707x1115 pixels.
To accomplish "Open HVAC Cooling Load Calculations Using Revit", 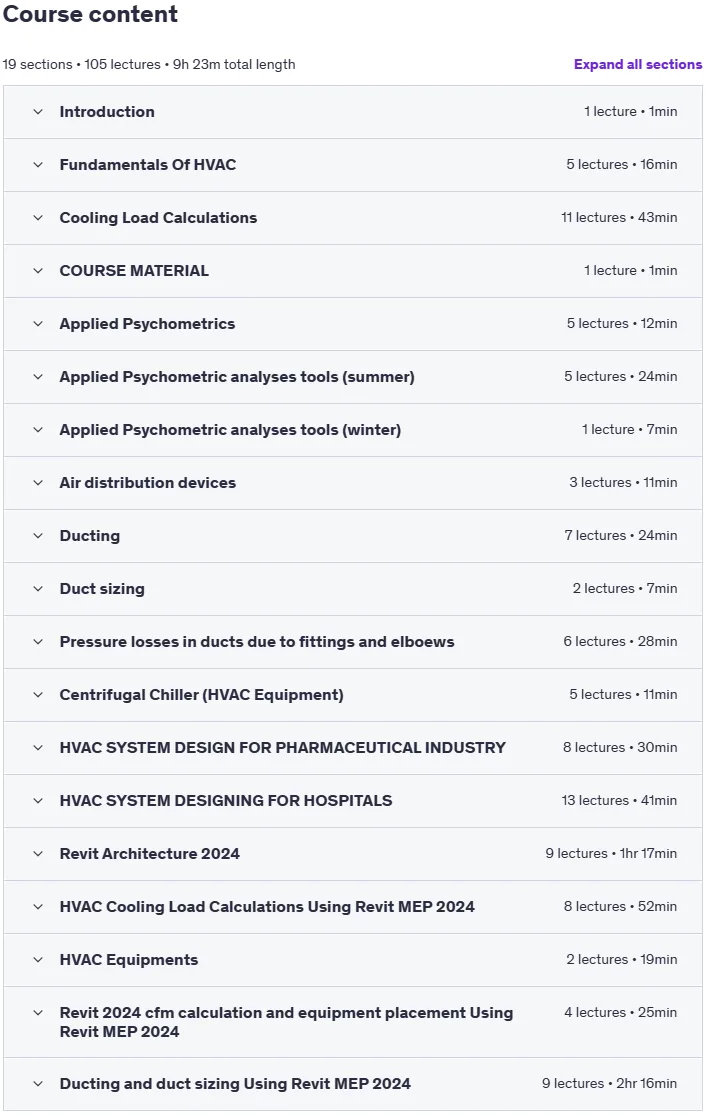I will (353, 907).
